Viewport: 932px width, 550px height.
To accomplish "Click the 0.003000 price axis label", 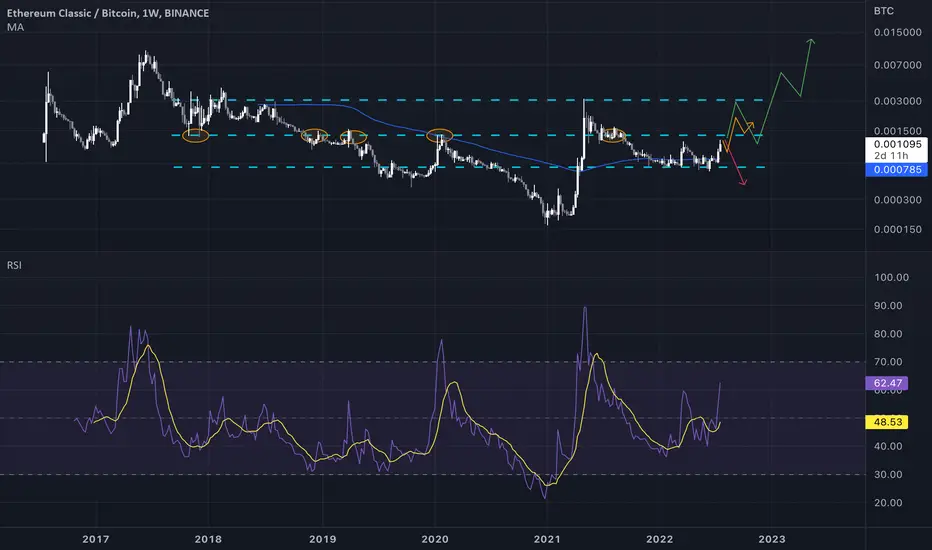I will tap(898, 100).
